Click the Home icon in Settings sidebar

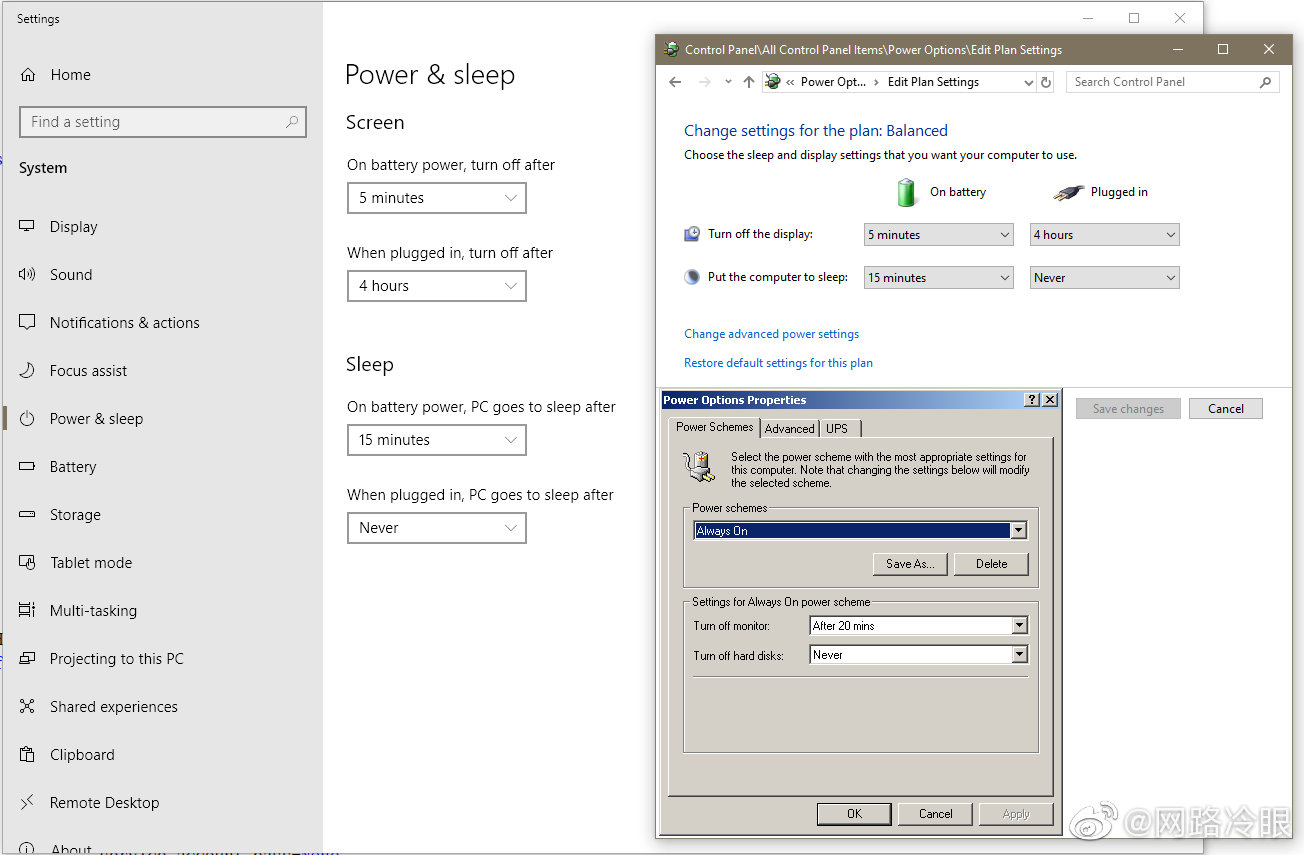pos(28,75)
